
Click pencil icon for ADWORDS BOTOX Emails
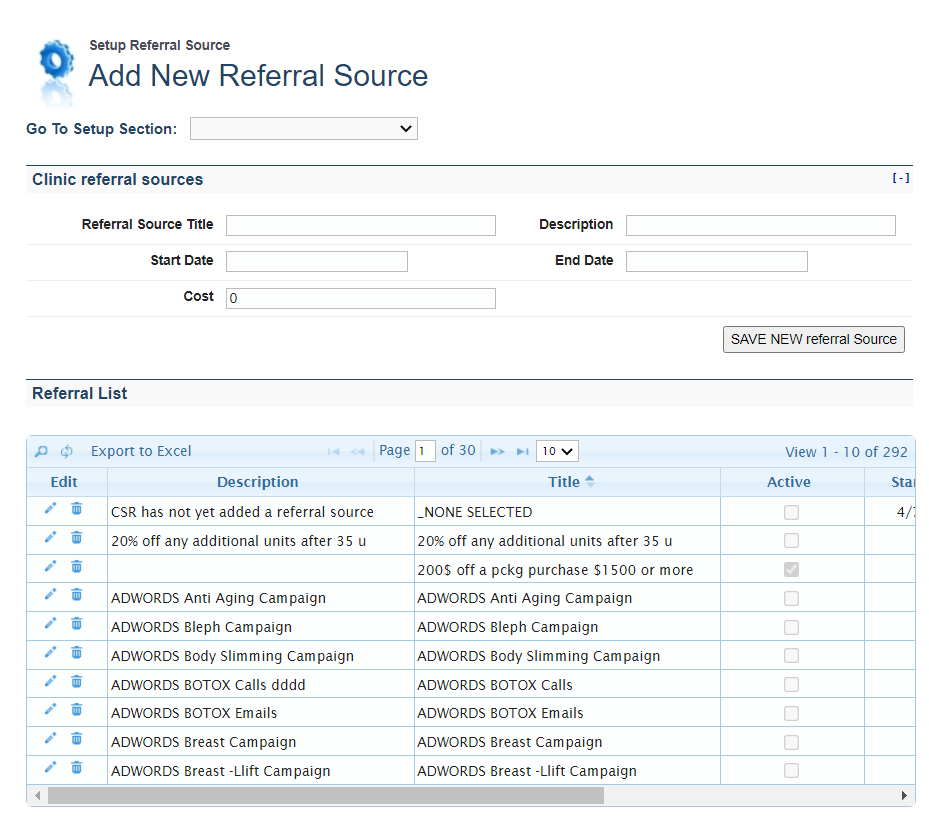click(51, 709)
